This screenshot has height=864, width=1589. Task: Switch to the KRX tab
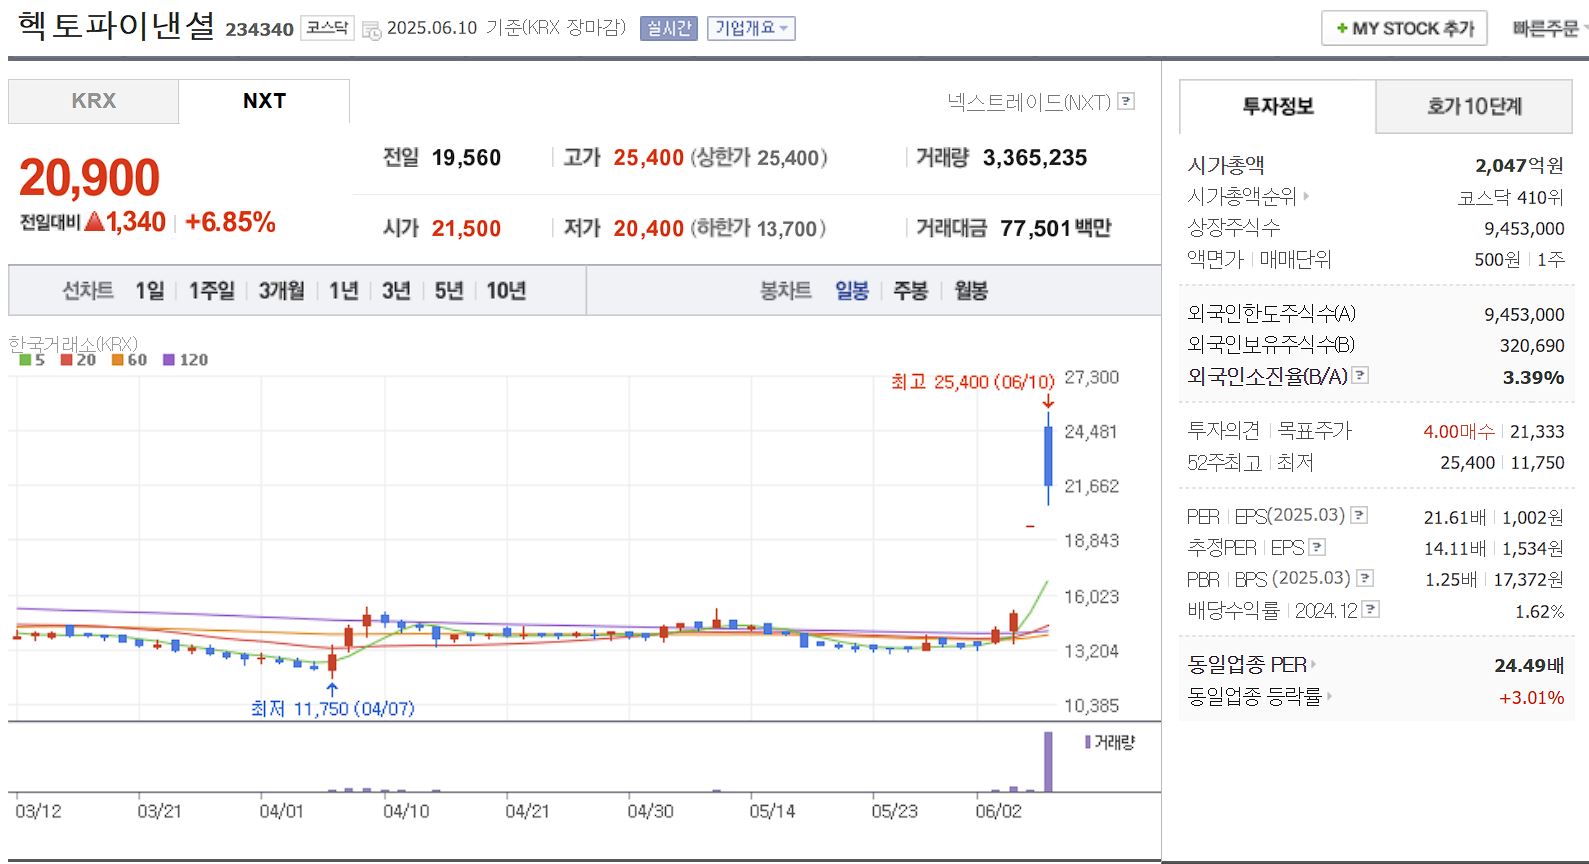[94, 101]
